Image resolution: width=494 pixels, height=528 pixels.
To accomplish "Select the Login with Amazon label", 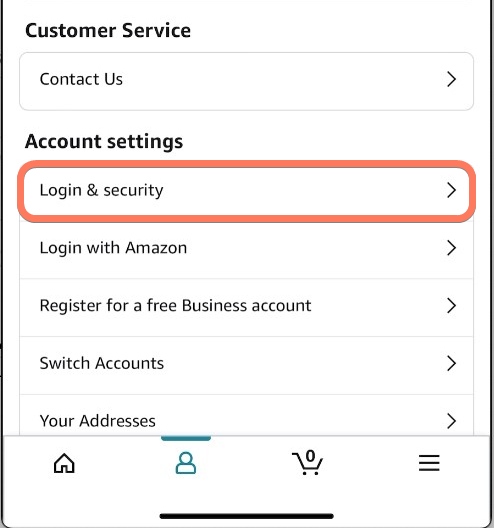I will pos(113,248).
